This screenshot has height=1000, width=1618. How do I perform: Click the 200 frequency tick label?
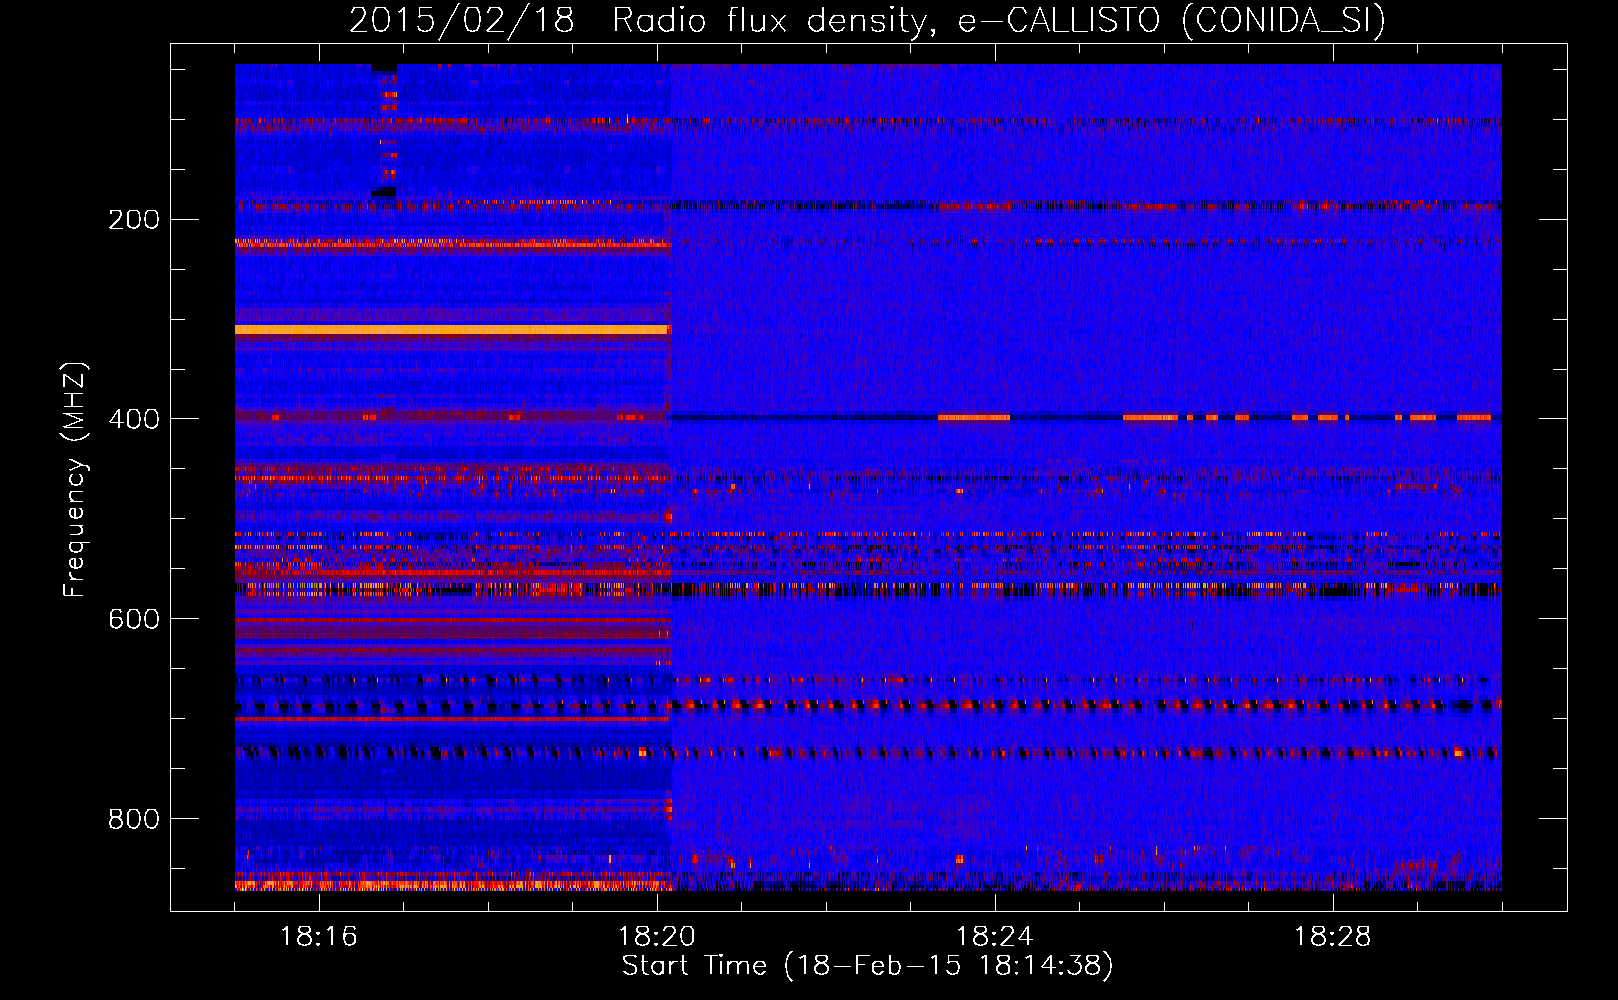tap(134, 219)
